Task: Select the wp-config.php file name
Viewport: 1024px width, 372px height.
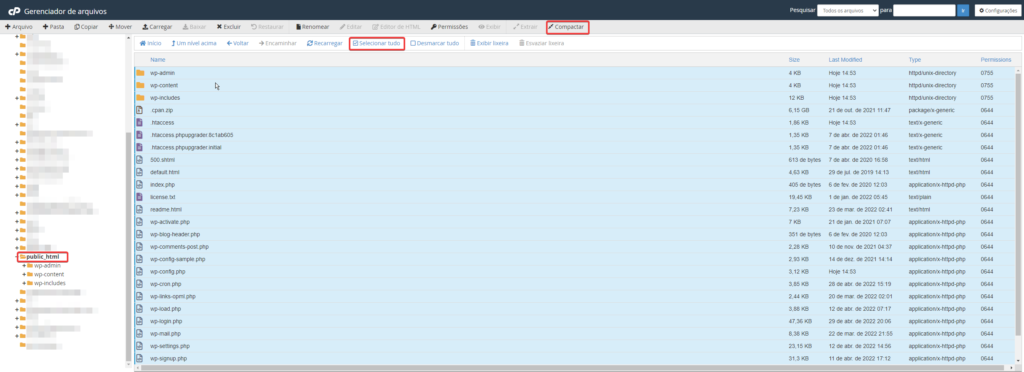Action: [168, 271]
